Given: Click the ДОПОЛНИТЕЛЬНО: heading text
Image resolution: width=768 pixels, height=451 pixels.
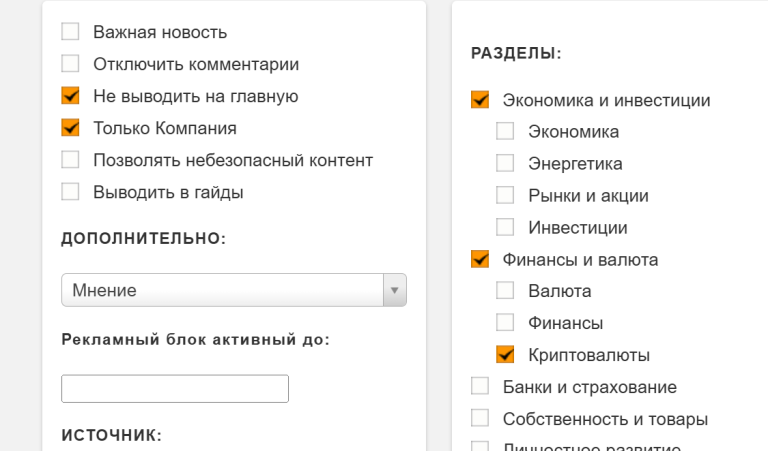Looking at the screenshot, I should 144,238.
